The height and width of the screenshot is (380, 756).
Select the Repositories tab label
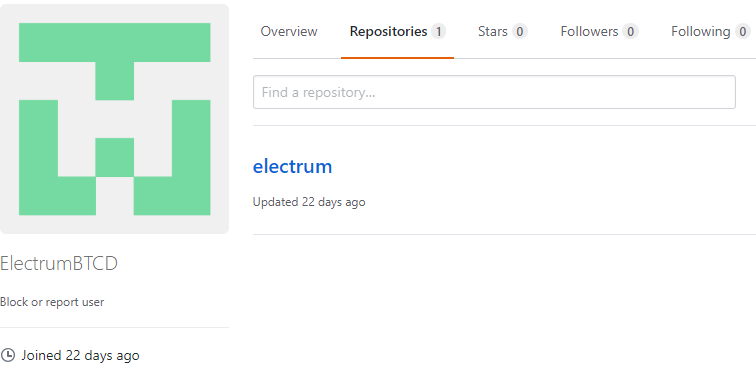pos(389,32)
